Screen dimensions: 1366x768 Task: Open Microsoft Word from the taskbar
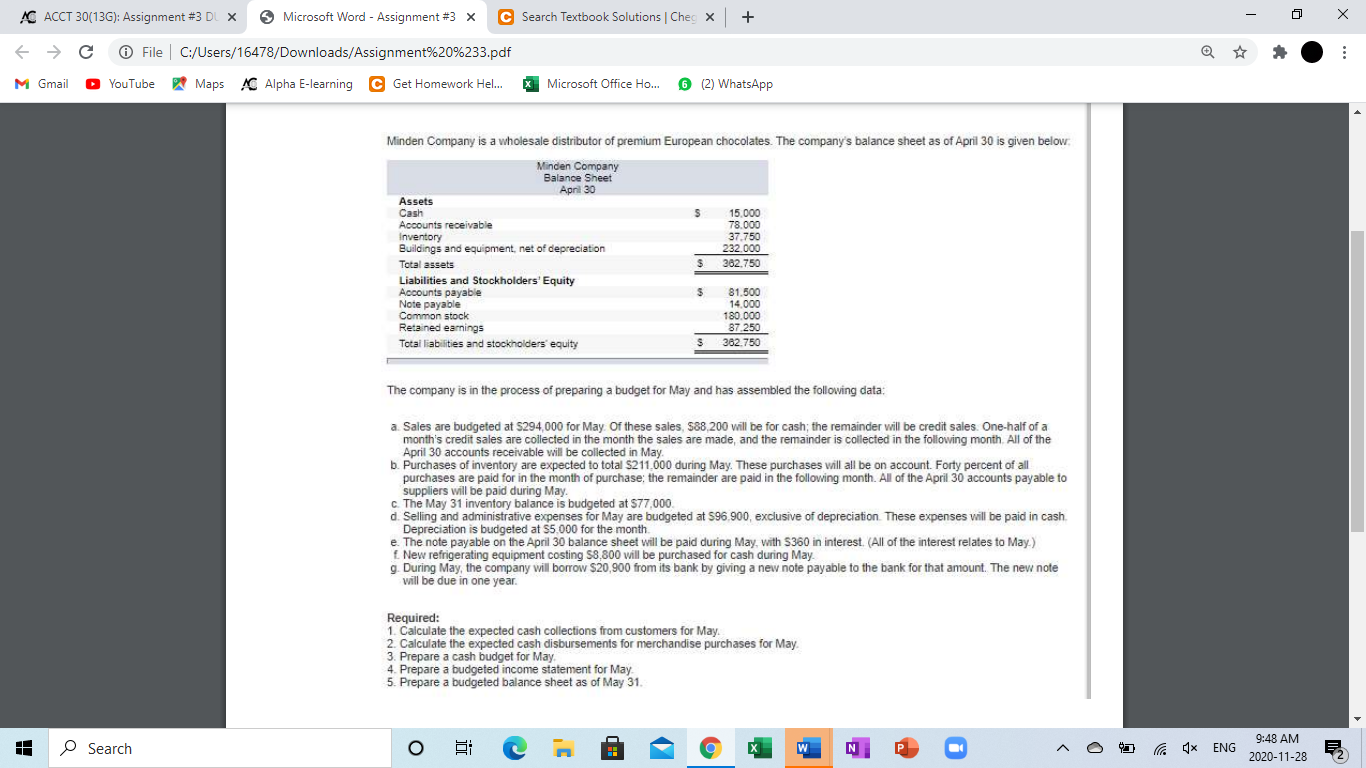click(x=808, y=747)
